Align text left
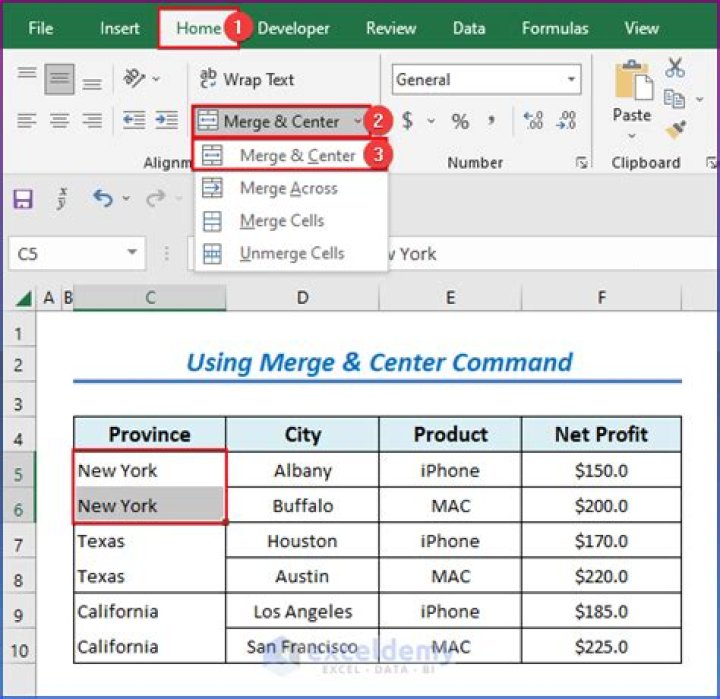This screenshot has height=699, width=720. point(27,121)
